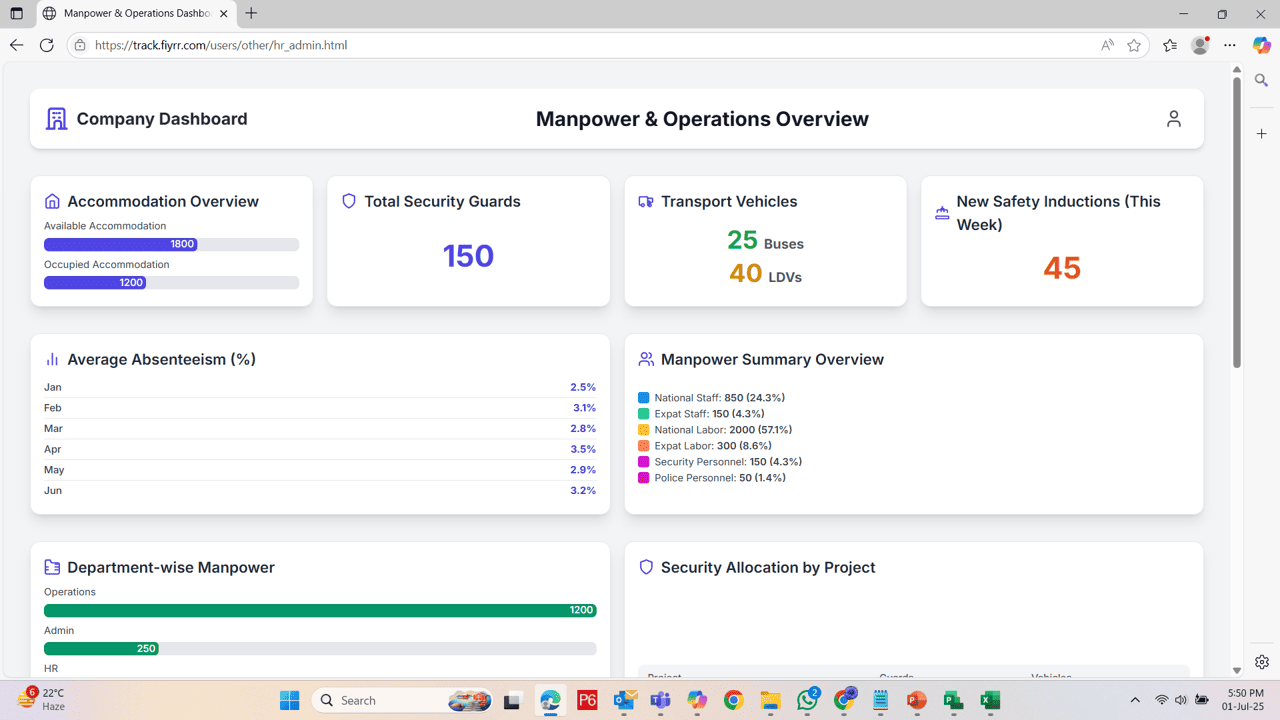Click the Company Dashboard building logo
The width and height of the screenshot is (1280, 720).
click(x=56, y=118)
